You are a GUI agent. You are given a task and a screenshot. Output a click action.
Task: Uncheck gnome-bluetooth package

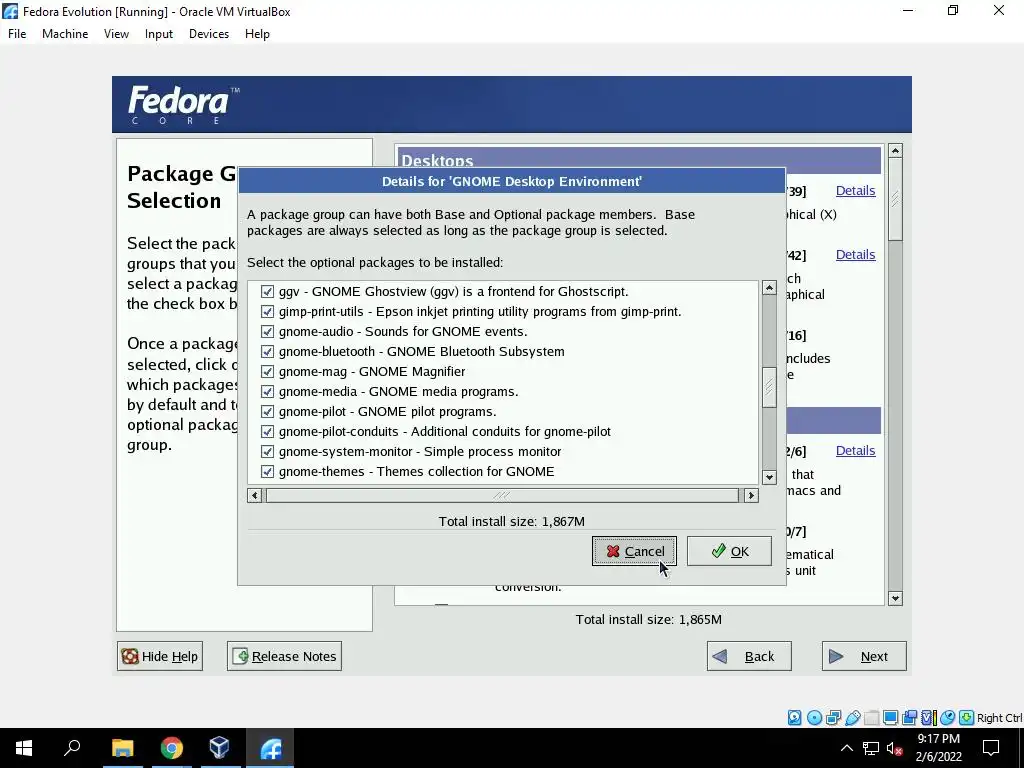(x=267, y=351)
